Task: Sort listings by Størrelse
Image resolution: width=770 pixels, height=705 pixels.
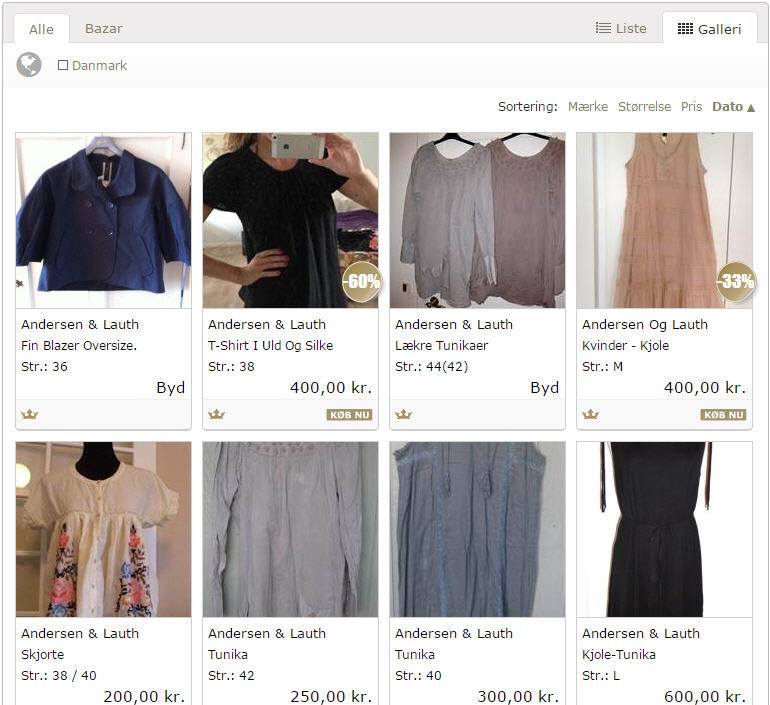Action: coord(644,107)
